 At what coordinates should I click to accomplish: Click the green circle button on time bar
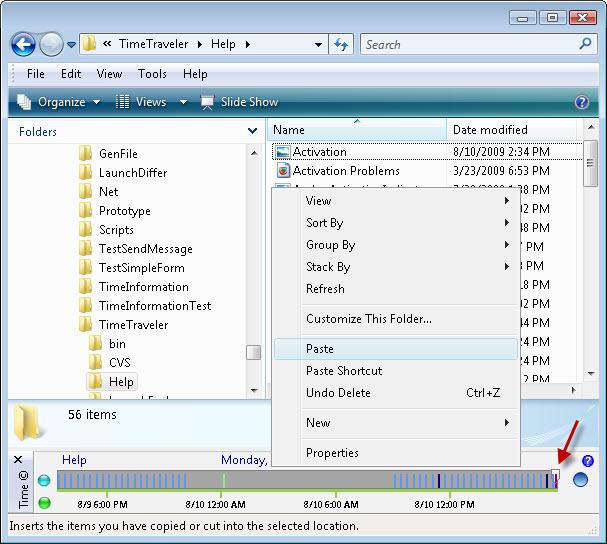(x=44, y=503)
